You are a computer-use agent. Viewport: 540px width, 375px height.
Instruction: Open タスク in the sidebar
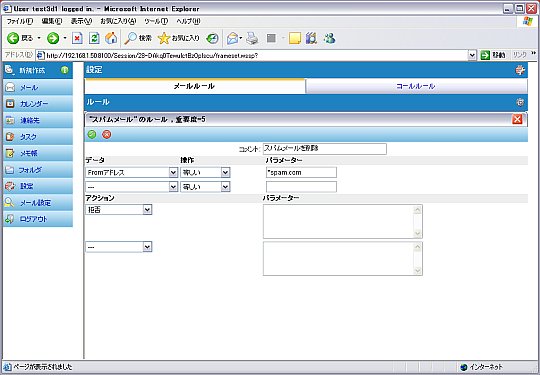click(x=38, y=137)
